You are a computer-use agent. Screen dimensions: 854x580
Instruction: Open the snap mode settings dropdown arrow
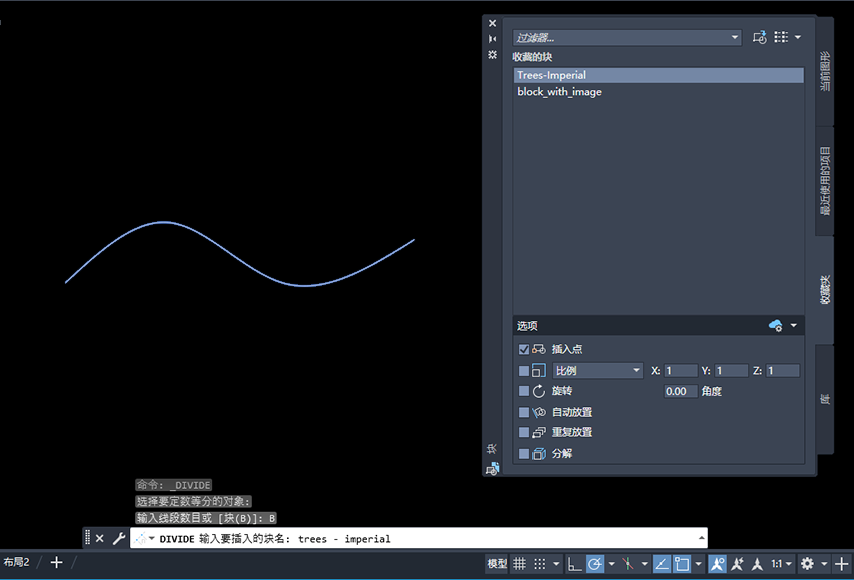point(556,564)
